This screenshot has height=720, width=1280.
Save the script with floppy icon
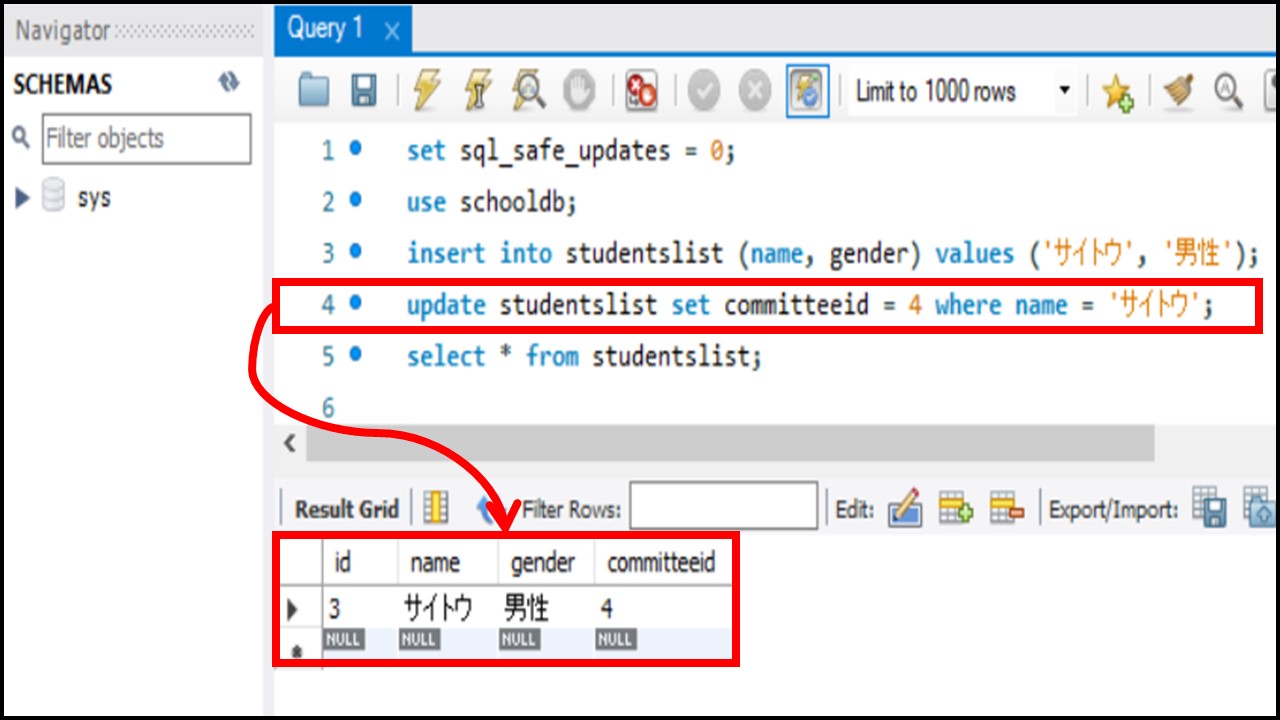(364, 92)
